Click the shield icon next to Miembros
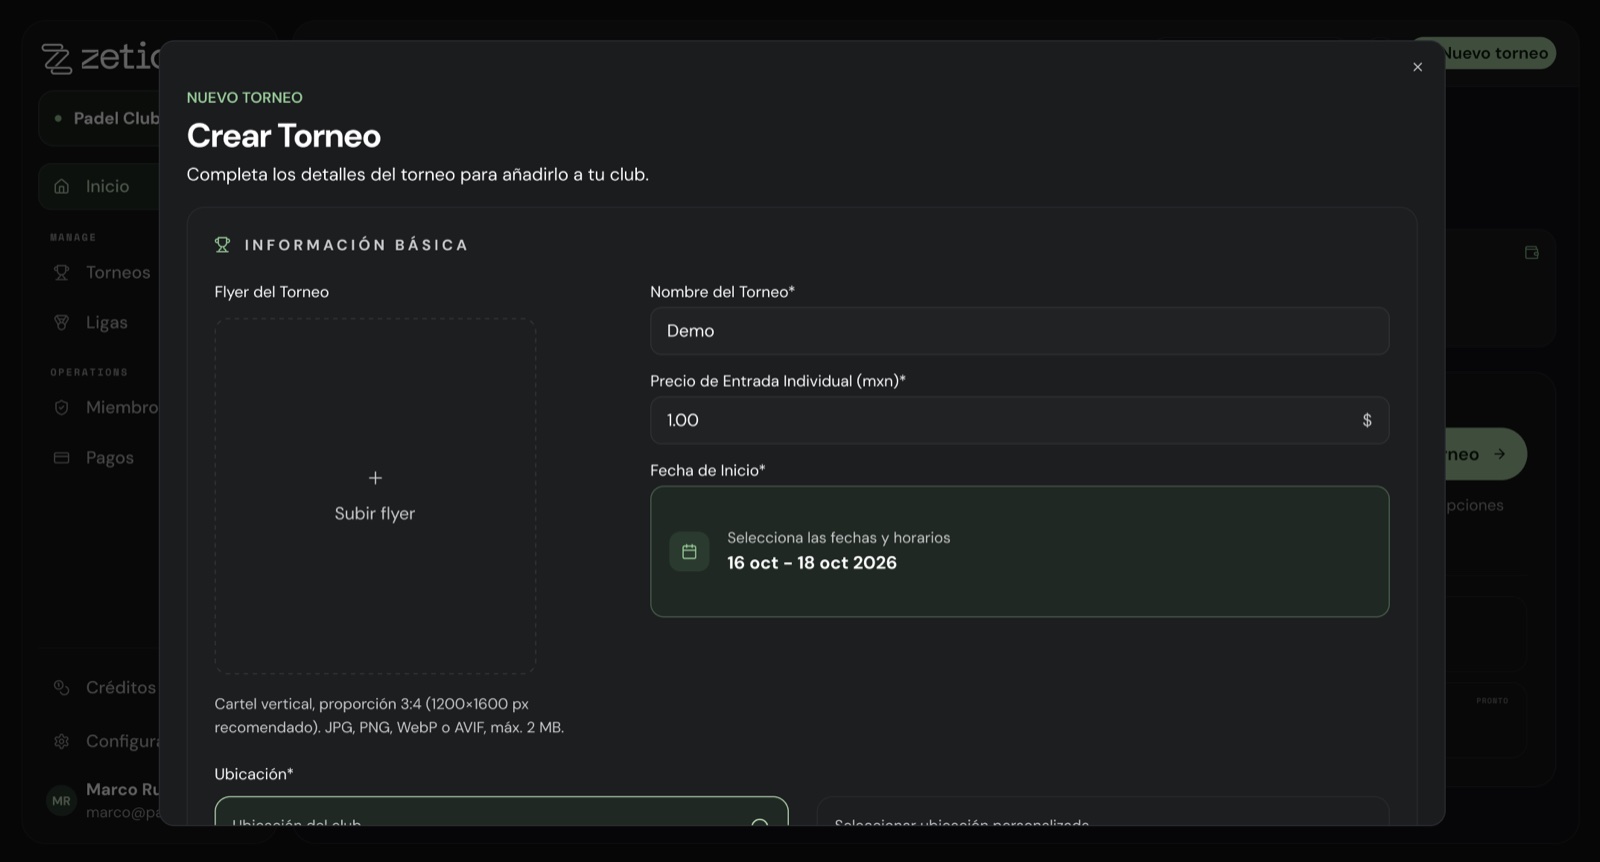This screenshot has height=862, width=1600. click(62, 407)
